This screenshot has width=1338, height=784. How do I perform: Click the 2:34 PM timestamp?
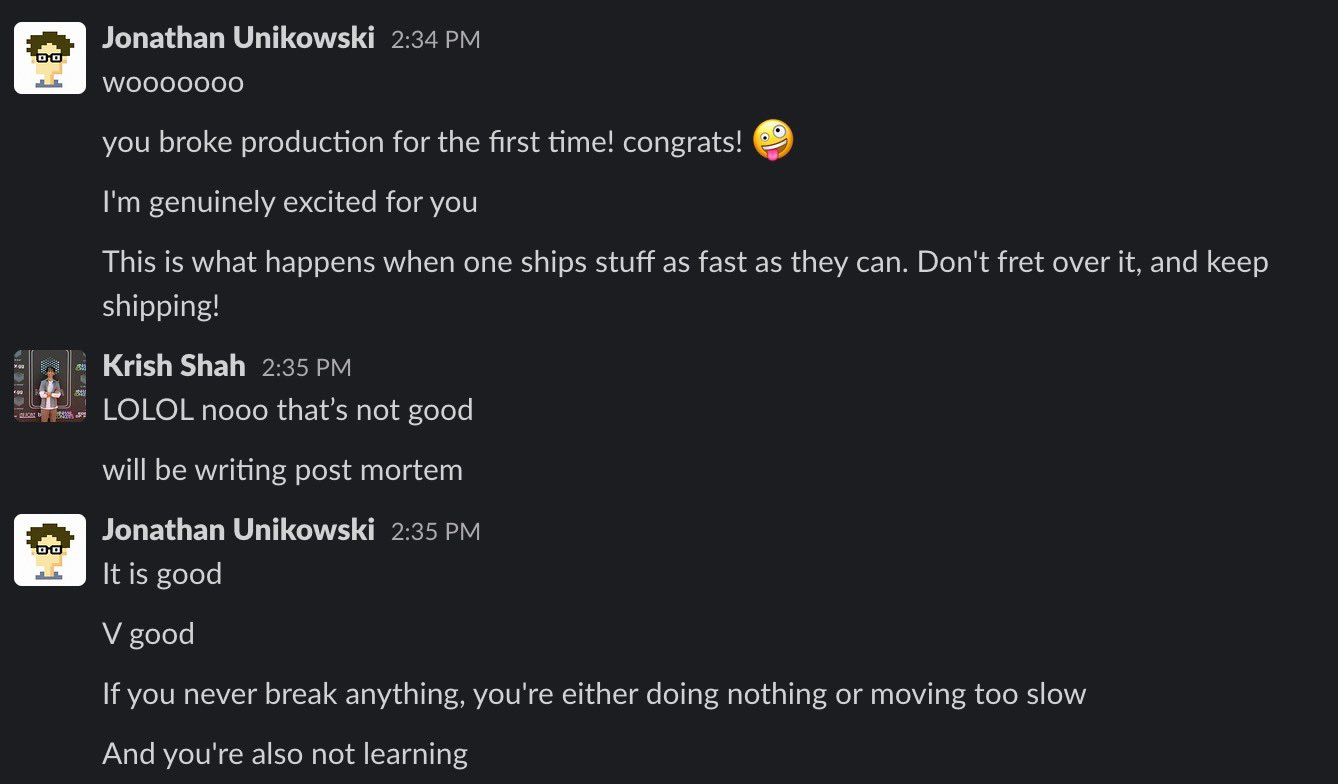click(x=435, y=40)
